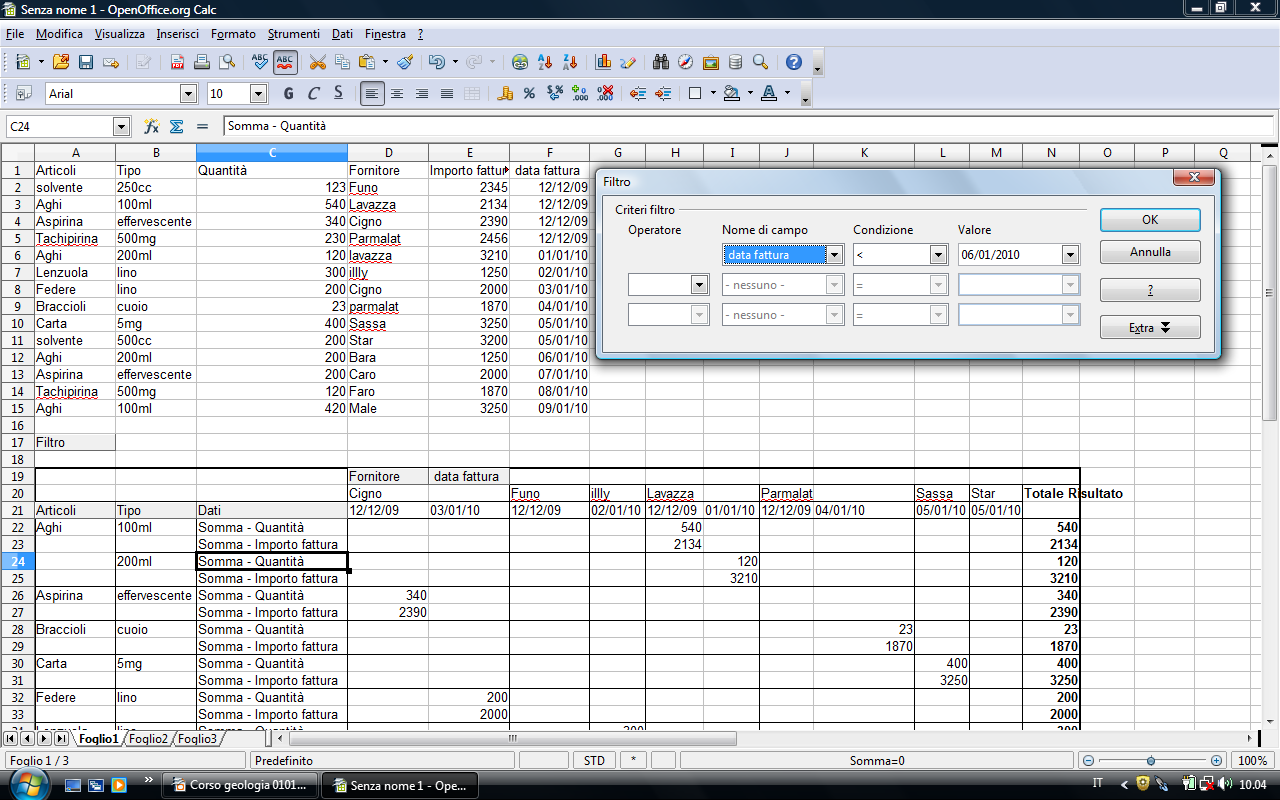Open OpenOffice Help
Image resolution: width=1280 pixels, height=800 pixels.
(x=794, y=62)
